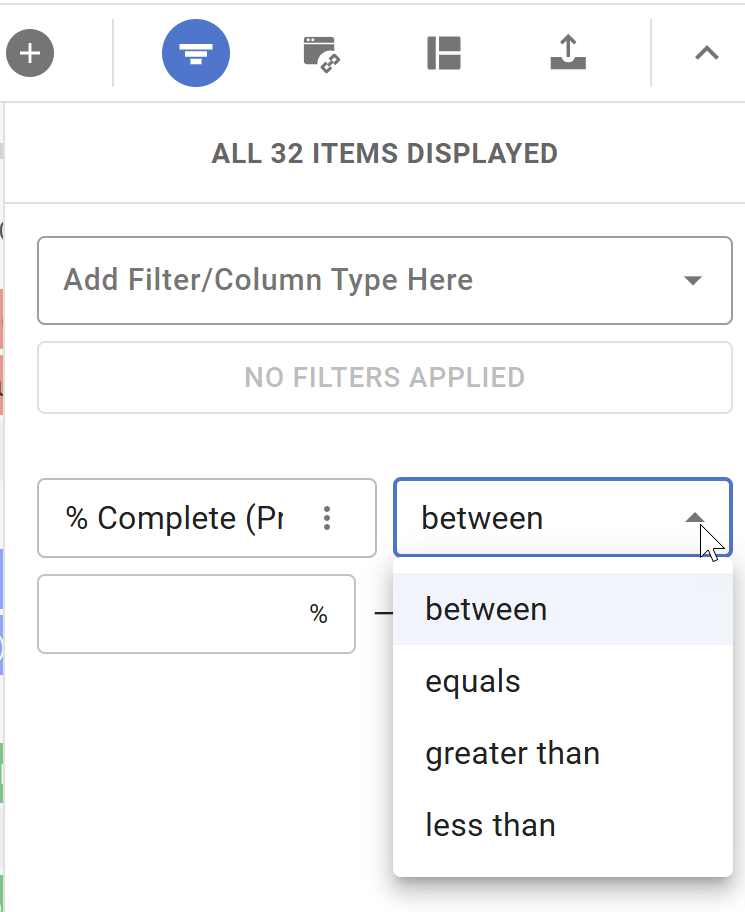745x912 pixels.
Task: Expand the % Complete (Pr field selector
Action: (180, 518)
